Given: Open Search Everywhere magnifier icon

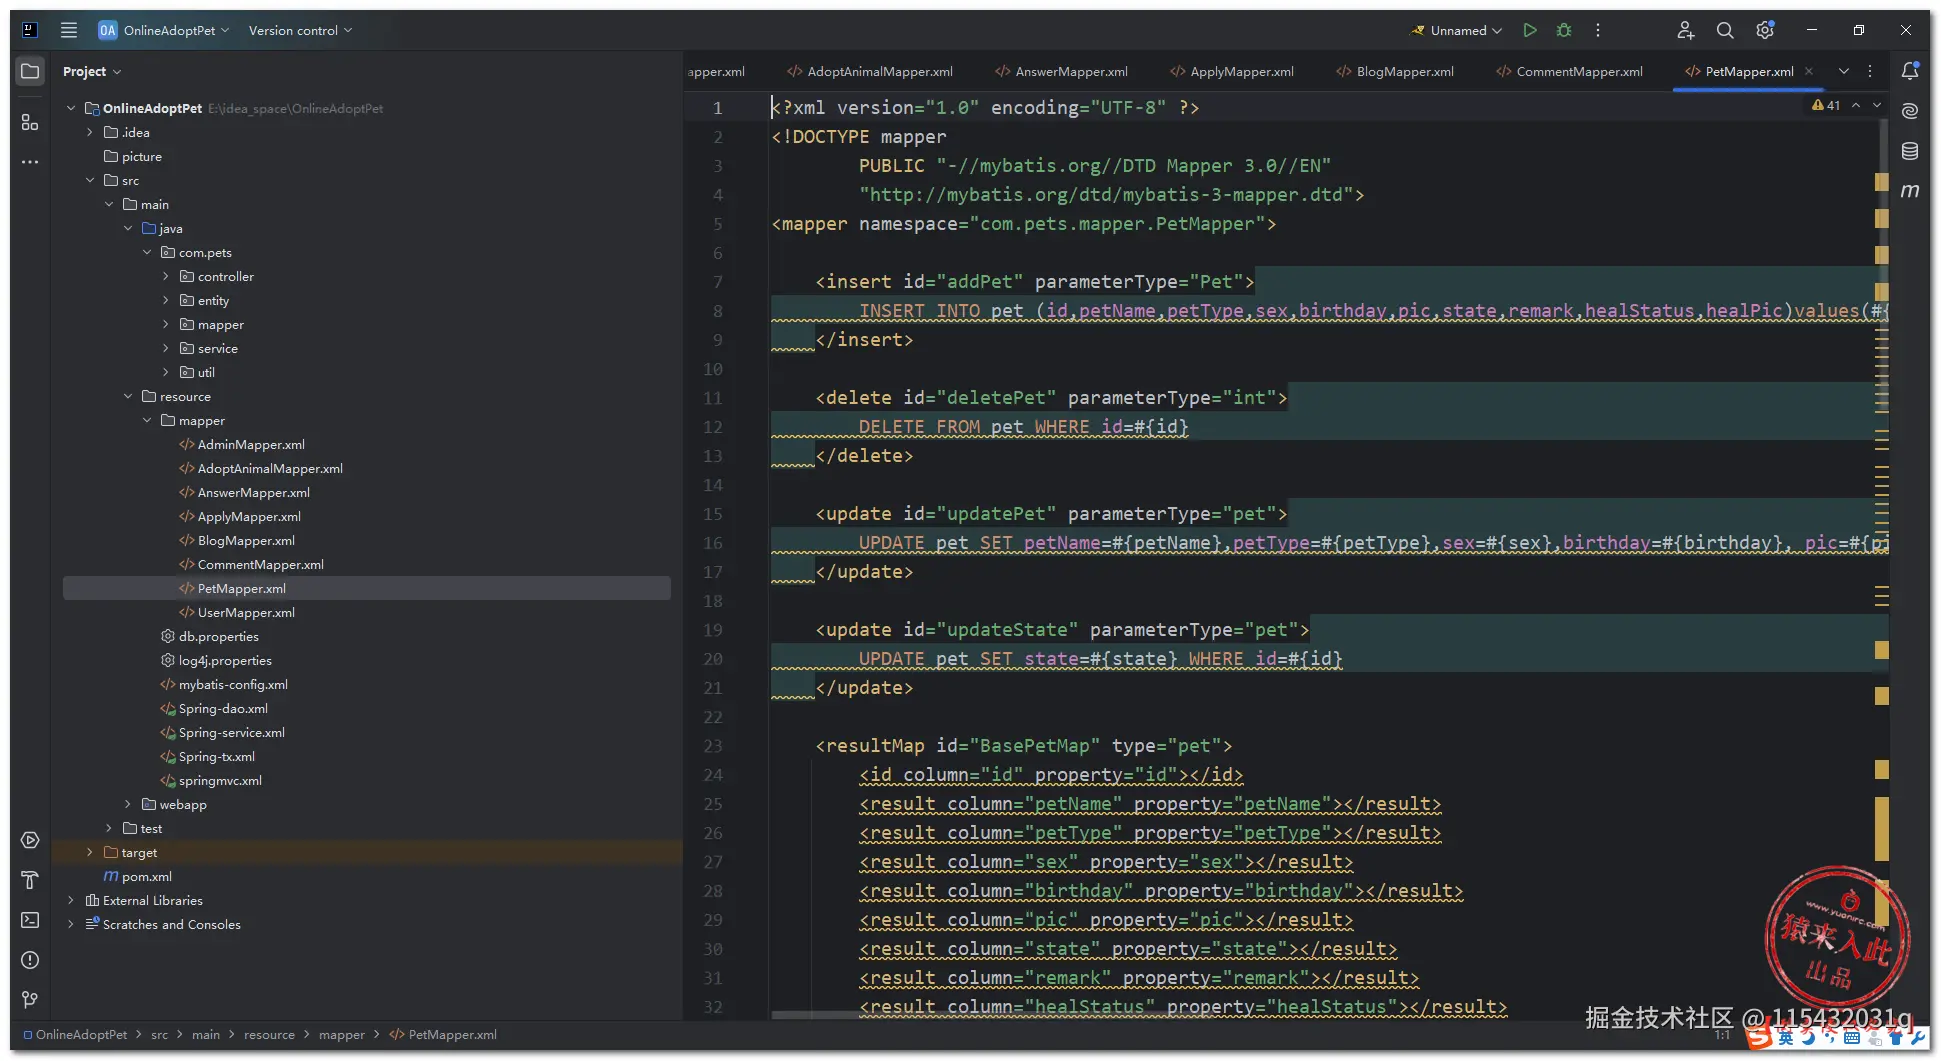Looking at the screenshot, I should (x=1725, y=30).
